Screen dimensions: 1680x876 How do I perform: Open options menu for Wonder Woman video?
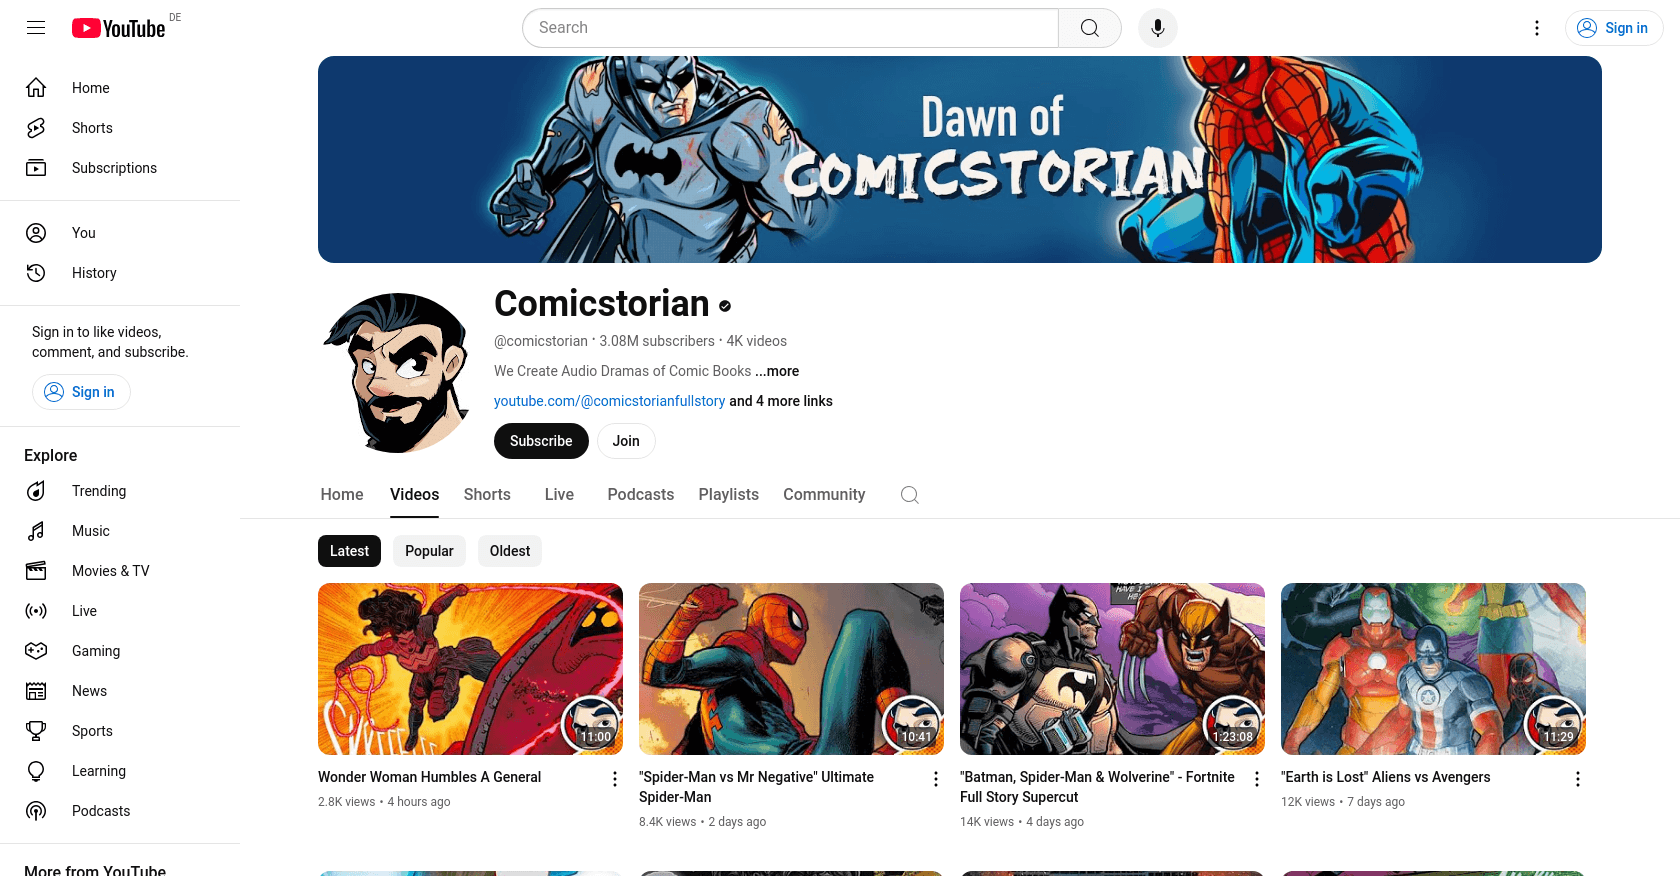click(x=615, y=779)
